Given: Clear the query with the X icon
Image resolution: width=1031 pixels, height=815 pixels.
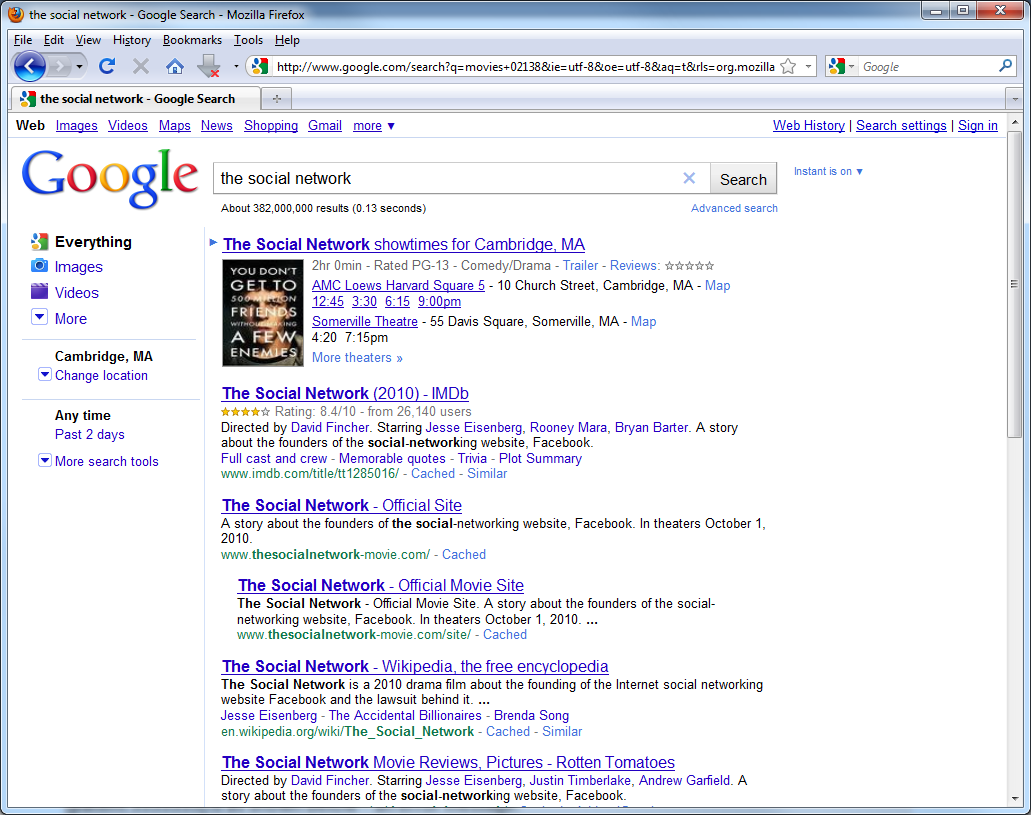Looking at the screenshot, I should click(x=689, y=178).
